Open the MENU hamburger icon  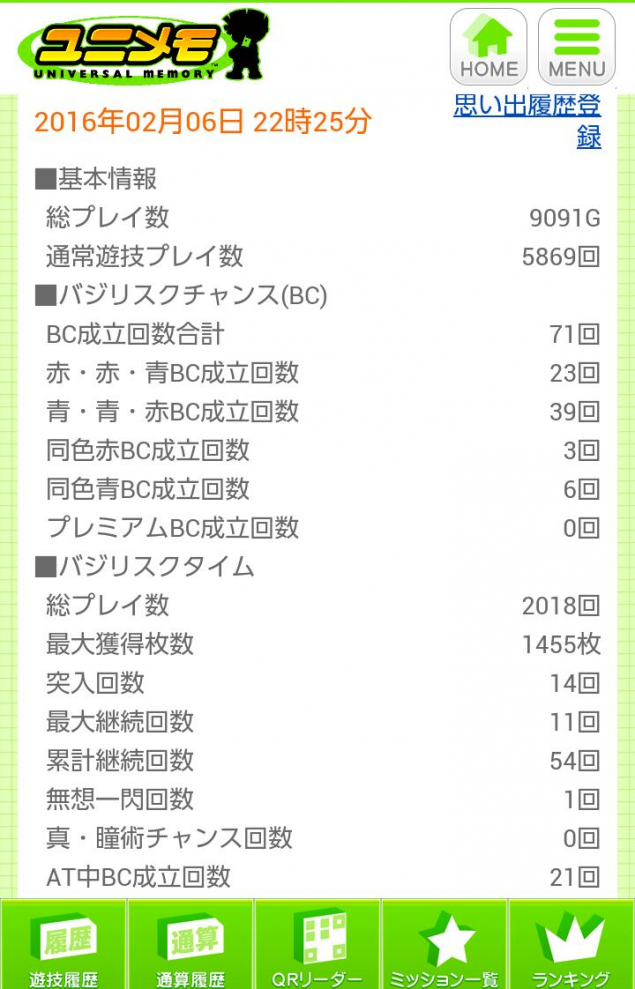click(x=576, y=47)
